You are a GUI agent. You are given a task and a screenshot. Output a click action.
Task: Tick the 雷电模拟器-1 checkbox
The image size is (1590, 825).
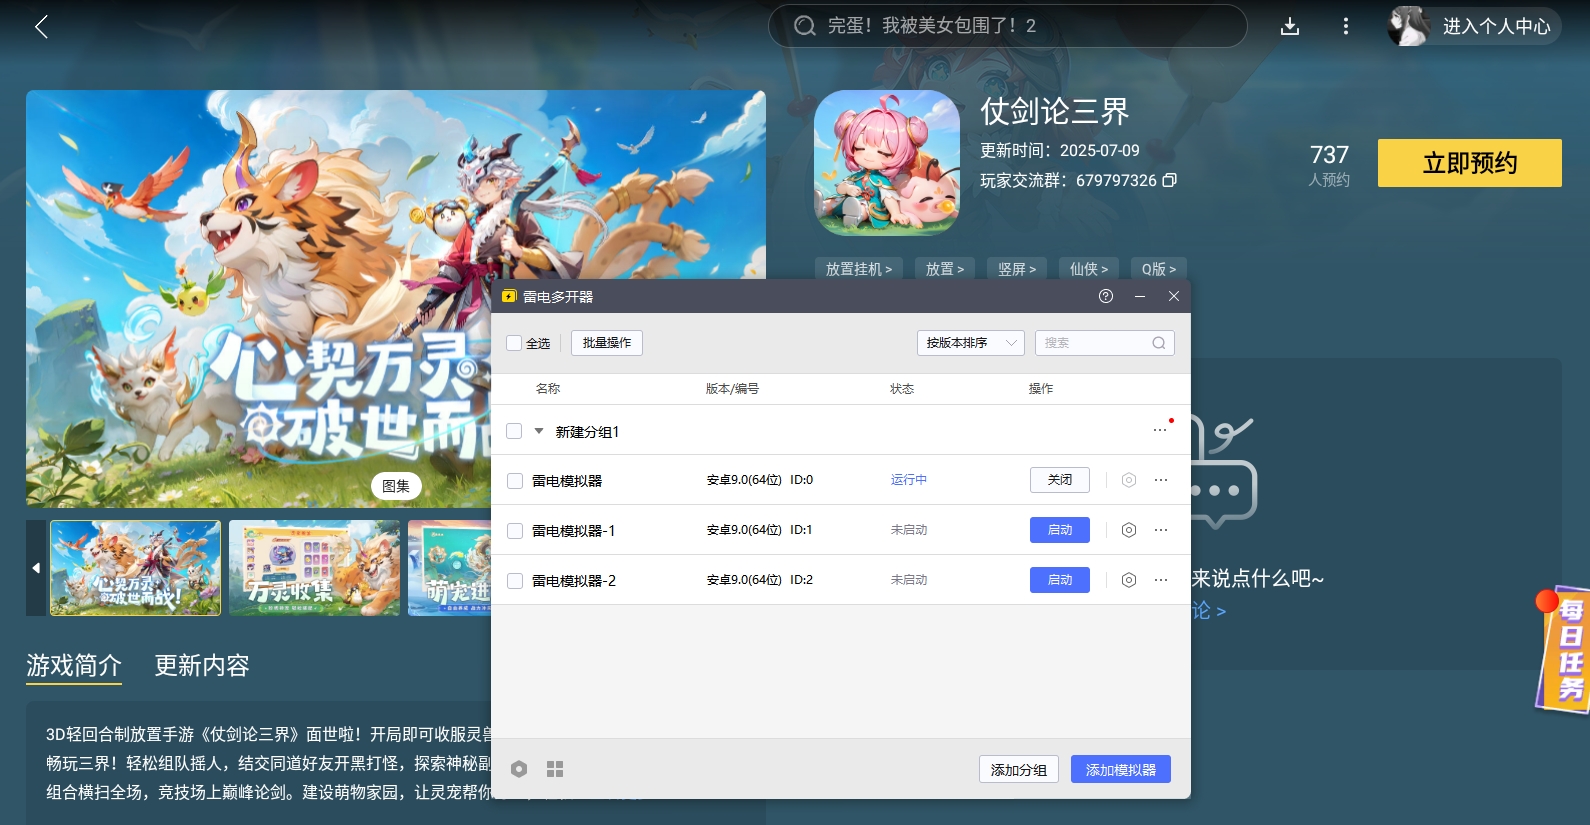[x=515, y=531]
